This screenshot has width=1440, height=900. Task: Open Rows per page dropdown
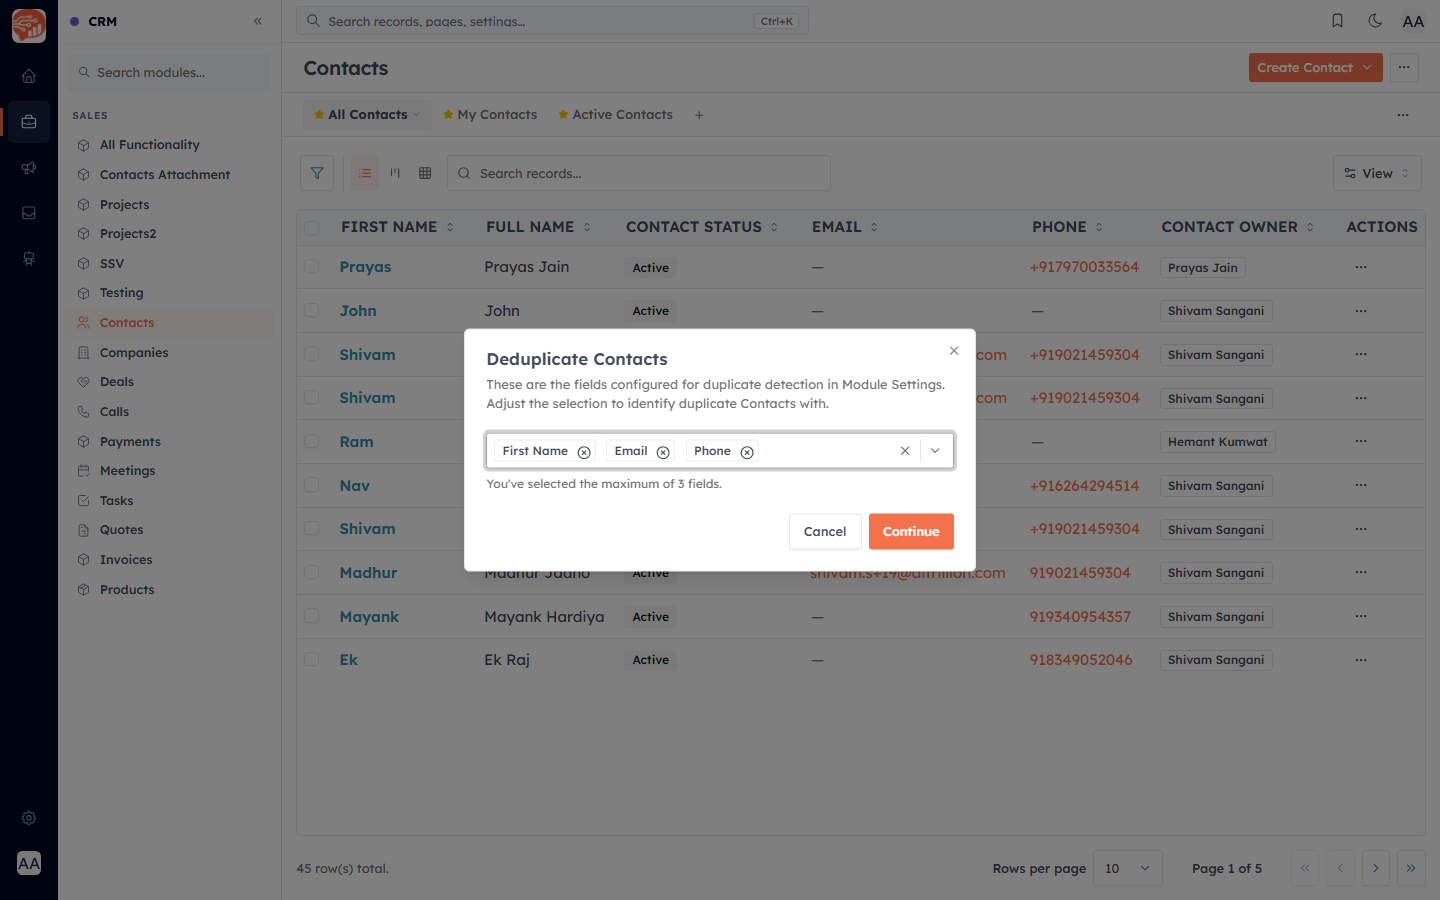[1128, 868]
